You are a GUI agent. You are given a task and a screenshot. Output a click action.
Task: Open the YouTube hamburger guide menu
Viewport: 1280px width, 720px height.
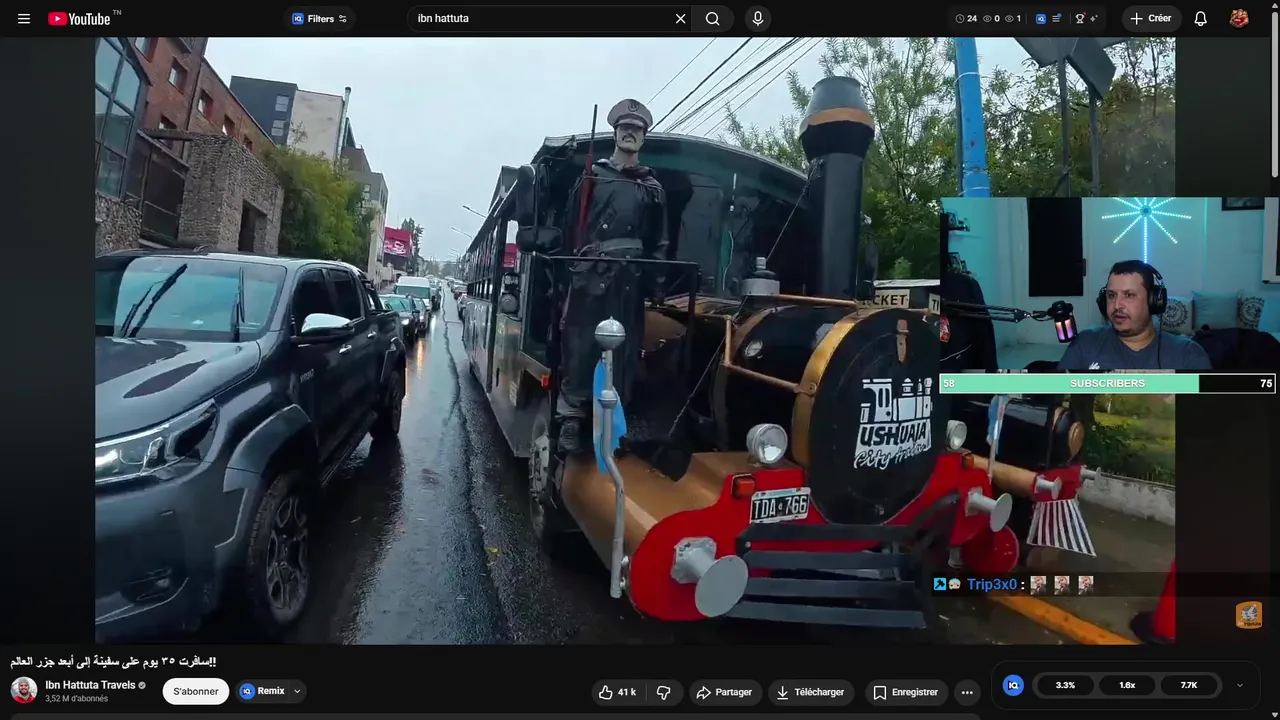coord(24,19)
